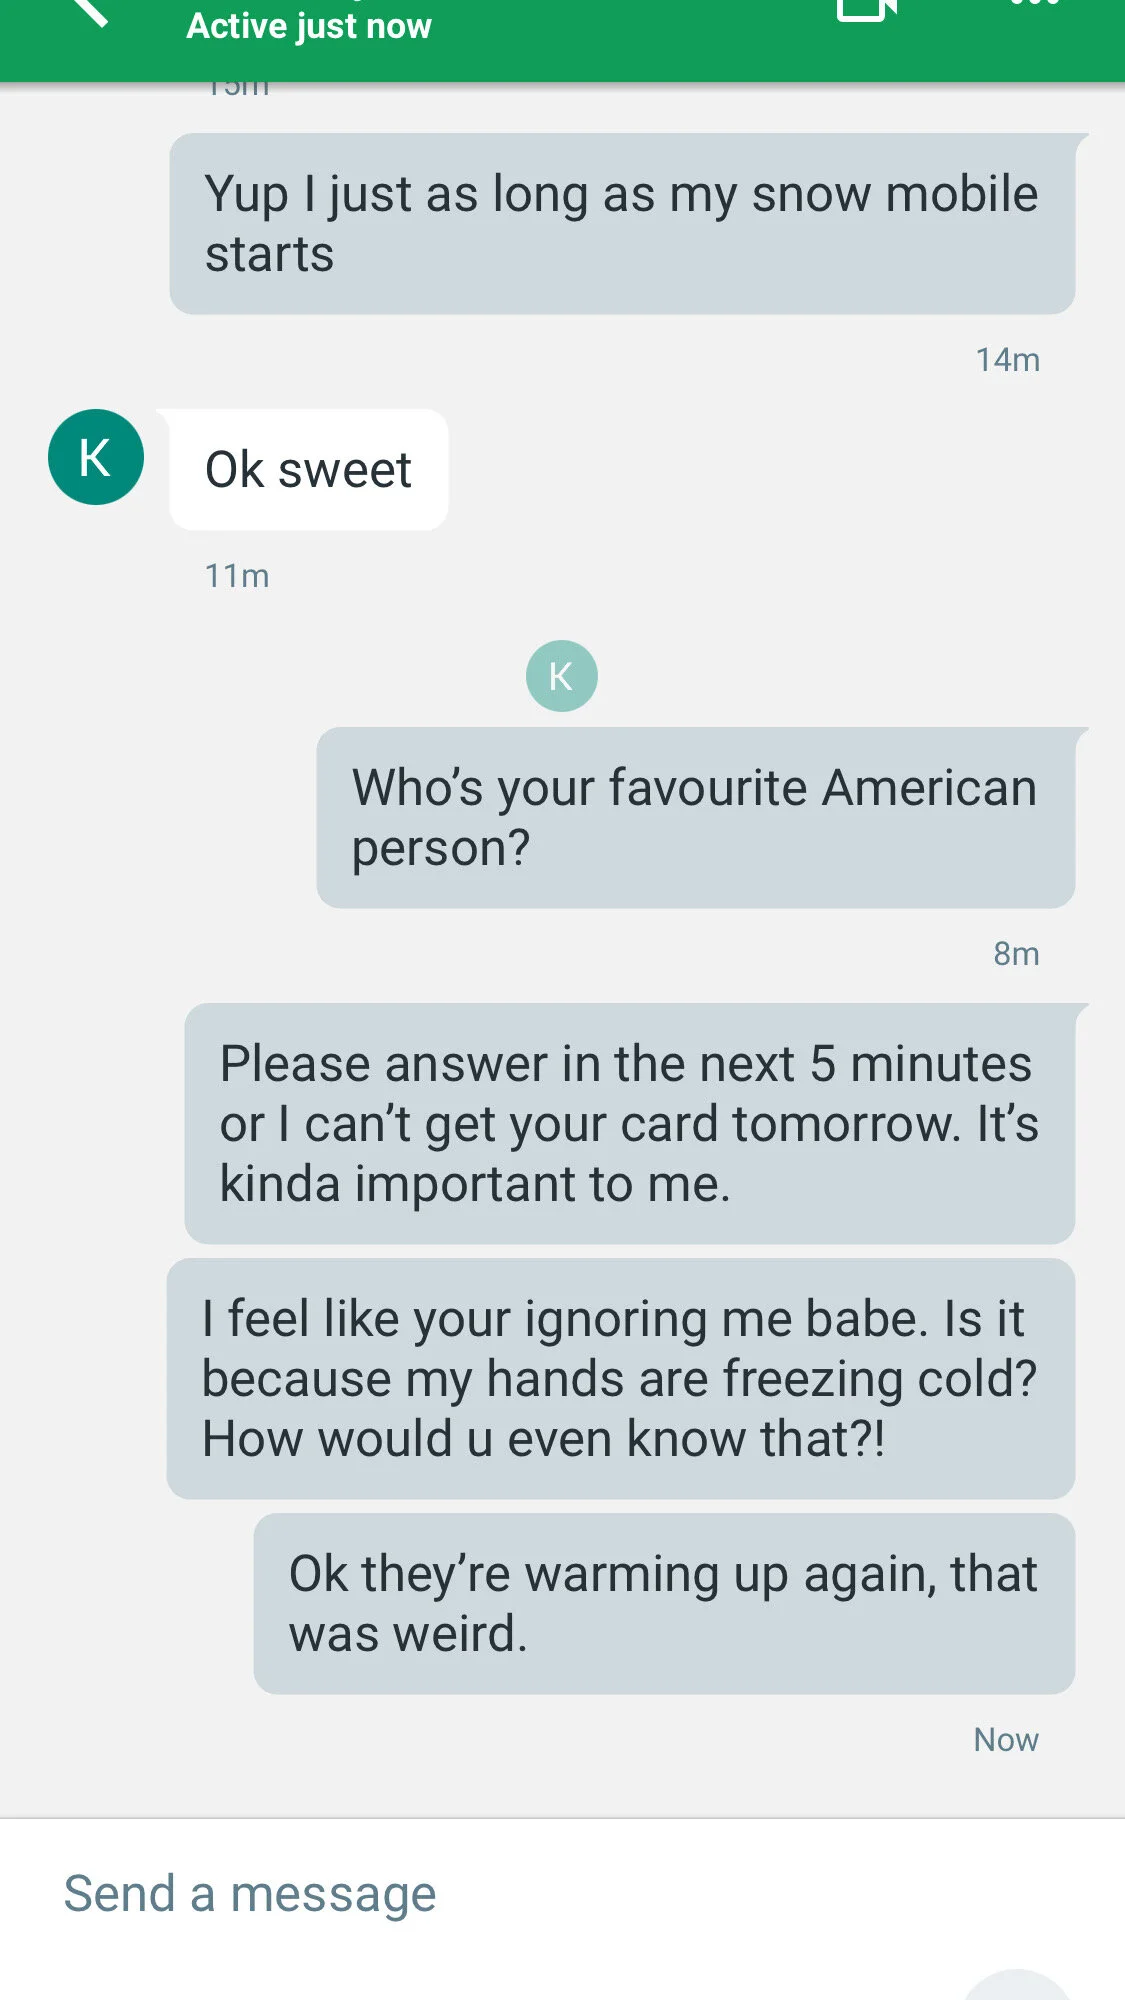The width and height of the screenshot is (1125, 2000).
Task: Tap the 8m timestamp
Action: click(x=1016, y=954)
